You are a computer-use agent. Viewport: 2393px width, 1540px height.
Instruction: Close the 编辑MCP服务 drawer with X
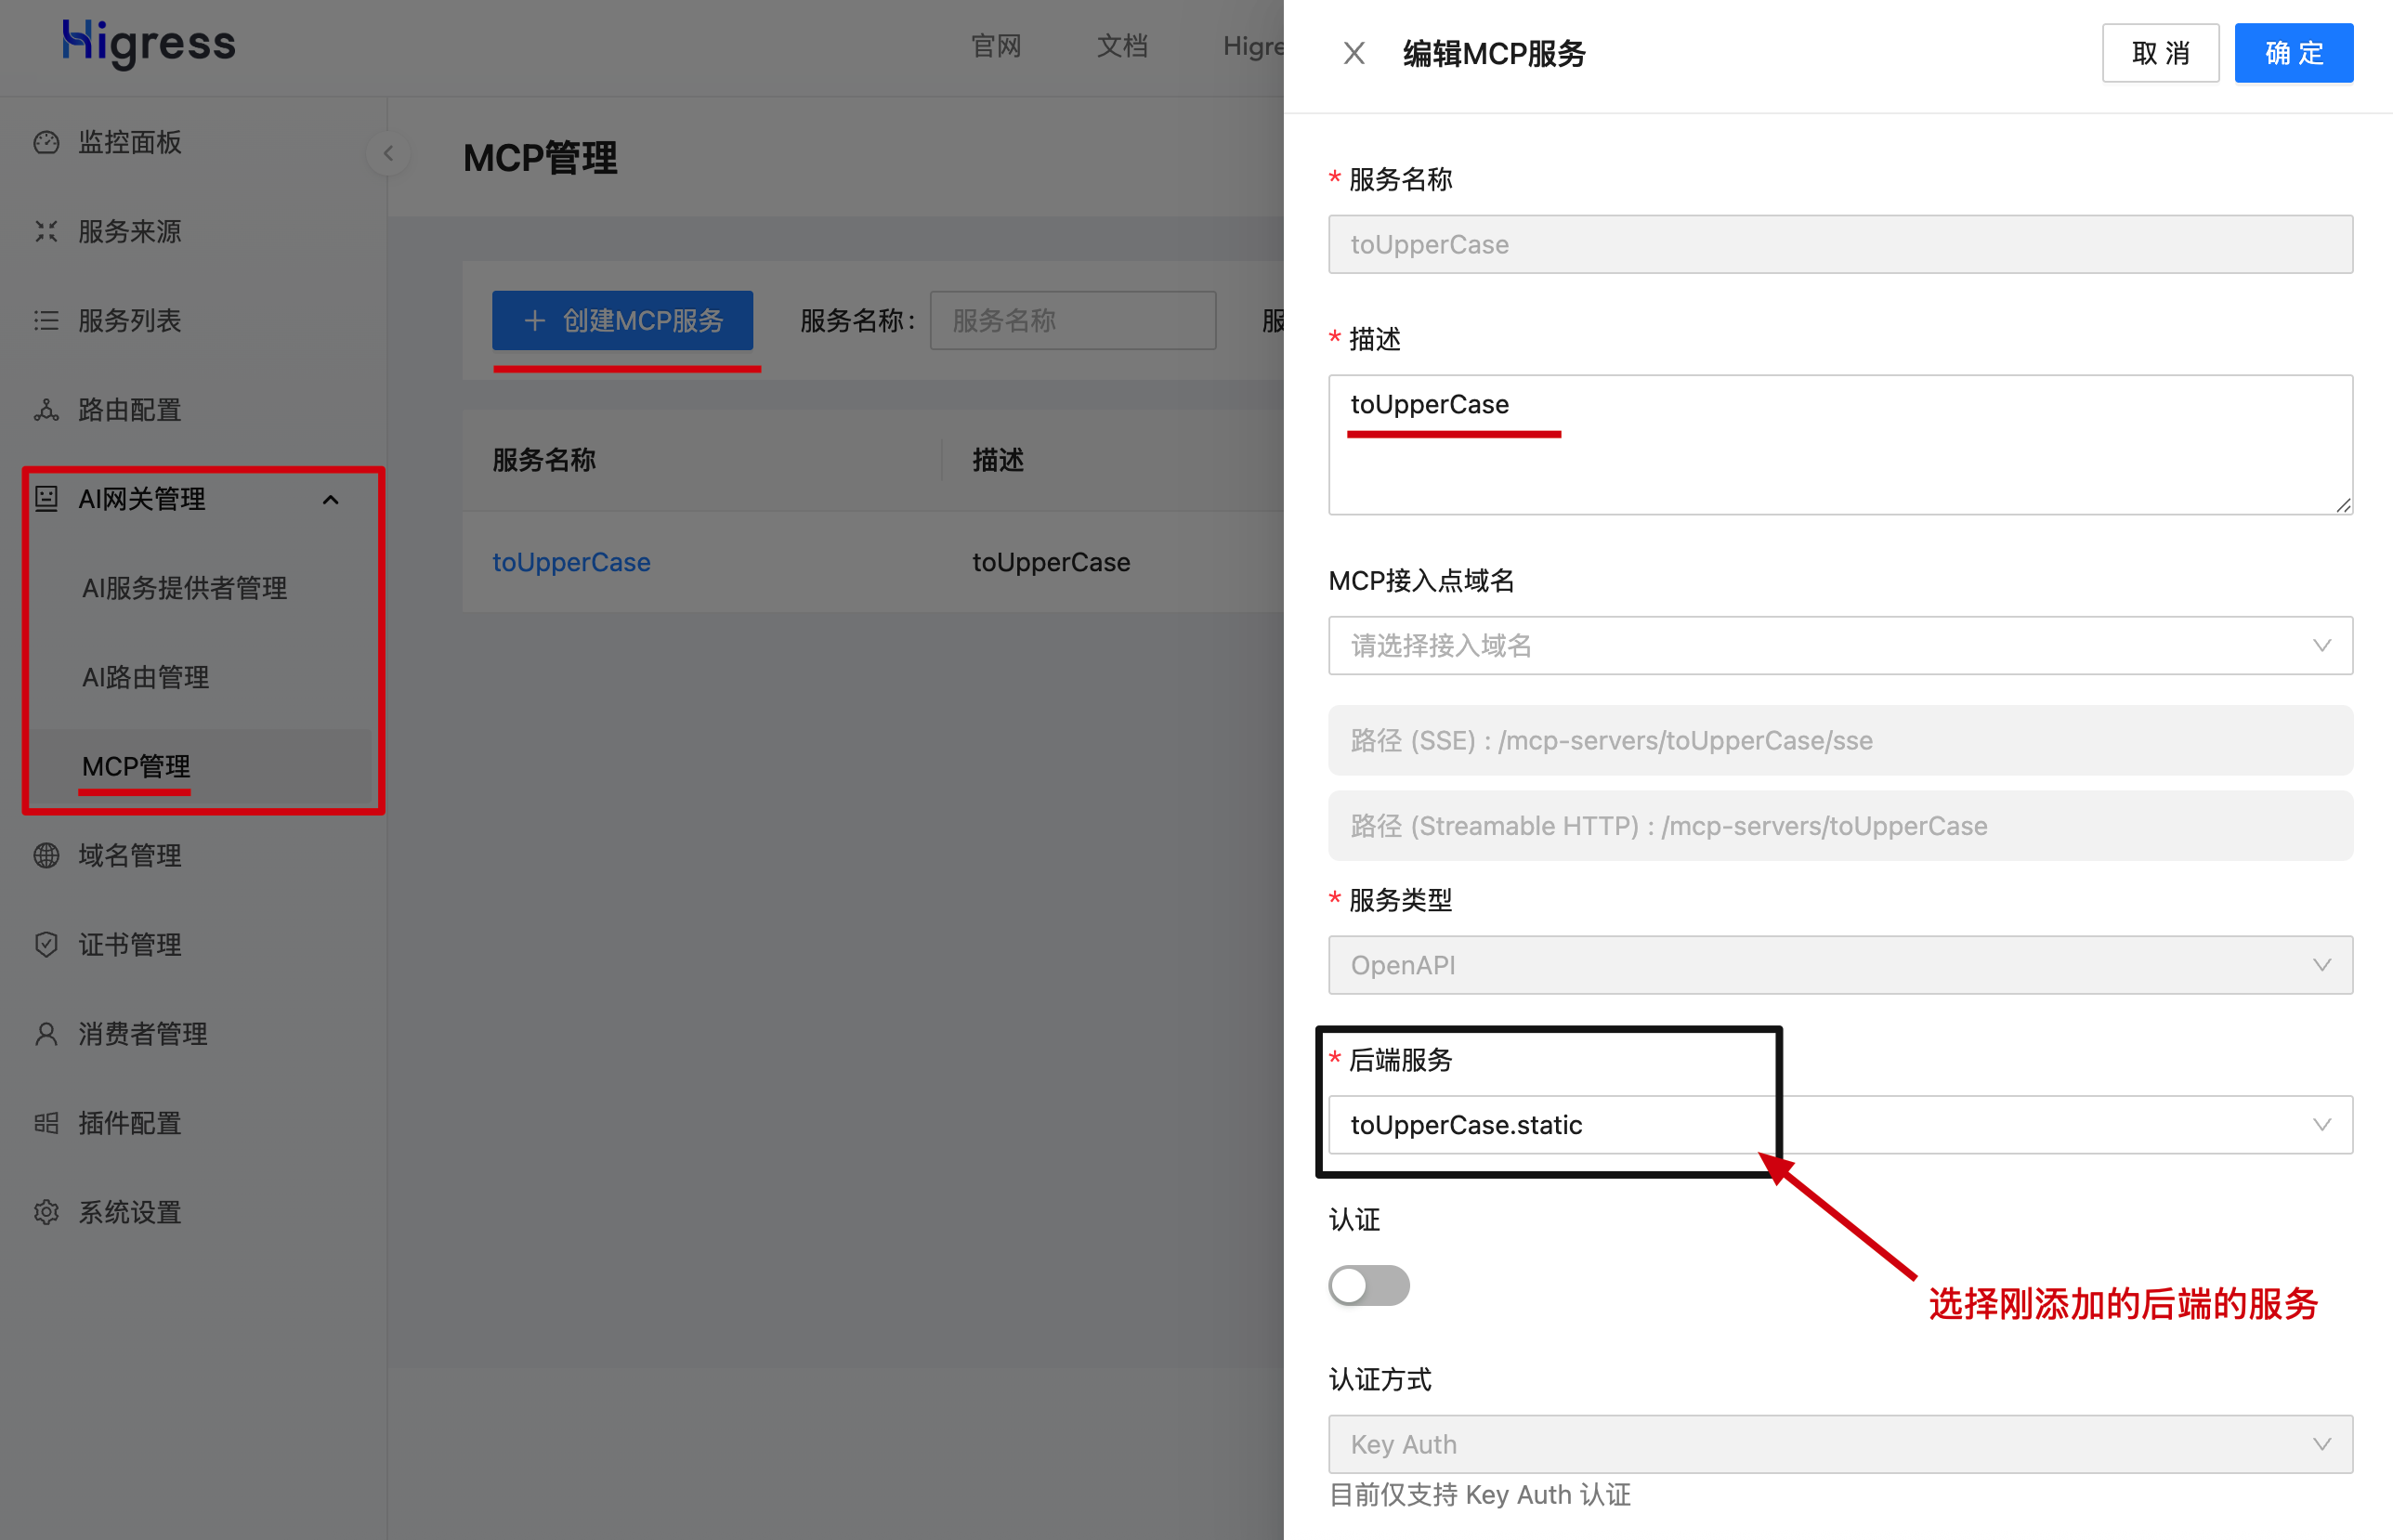[x=1354, y=53]
